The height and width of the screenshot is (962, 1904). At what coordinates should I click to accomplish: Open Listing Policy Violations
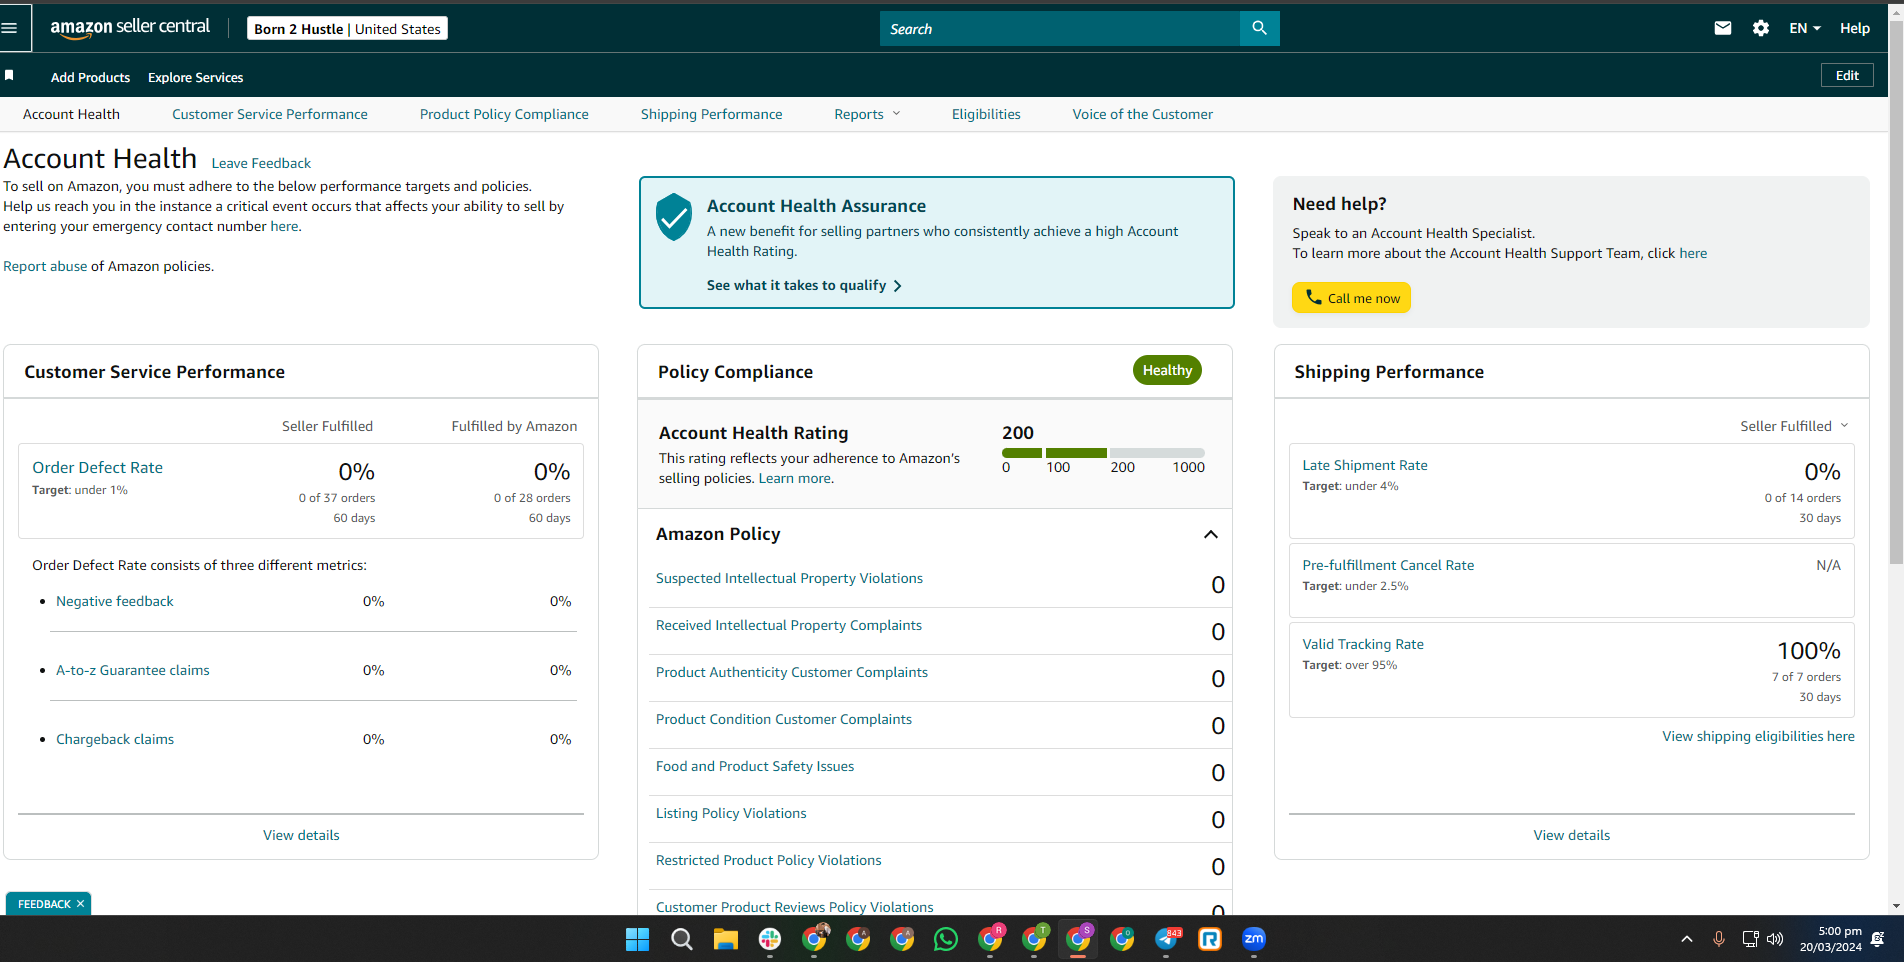(730, 813)
